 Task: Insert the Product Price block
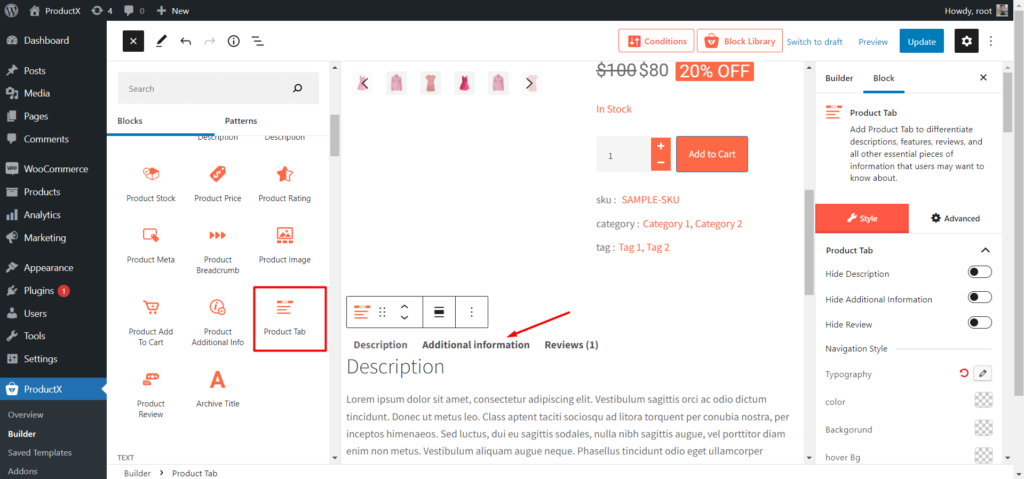(217, 184)
